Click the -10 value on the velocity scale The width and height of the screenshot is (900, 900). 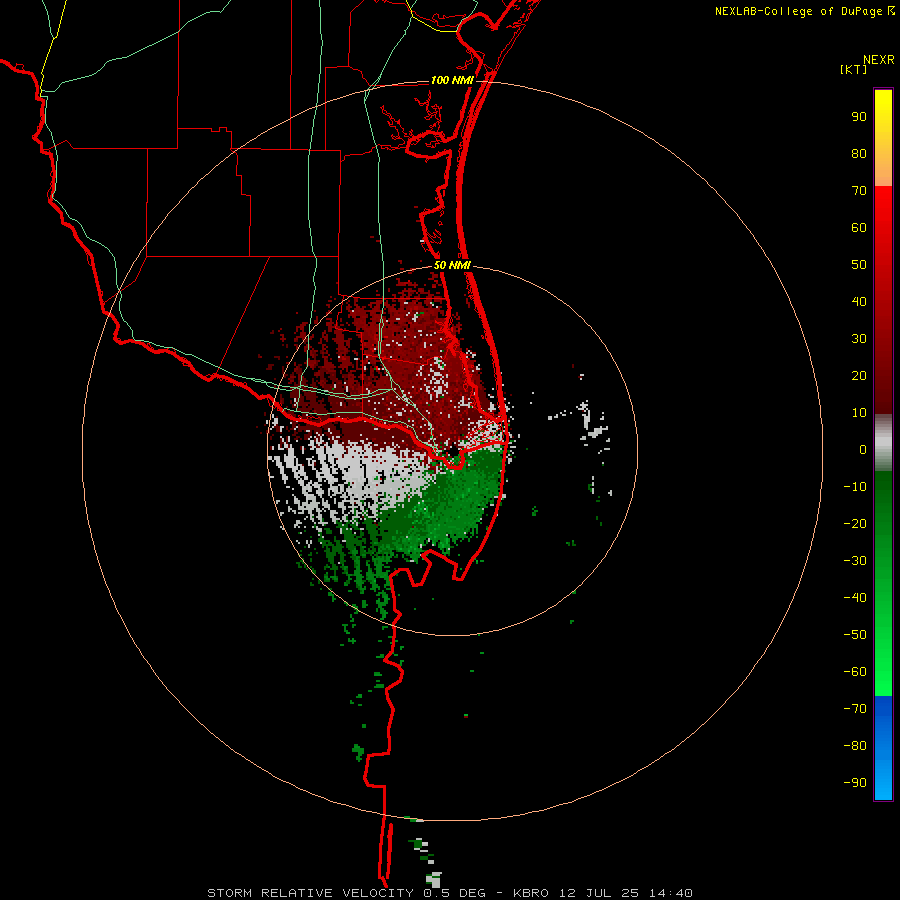[x=855, y=487]
